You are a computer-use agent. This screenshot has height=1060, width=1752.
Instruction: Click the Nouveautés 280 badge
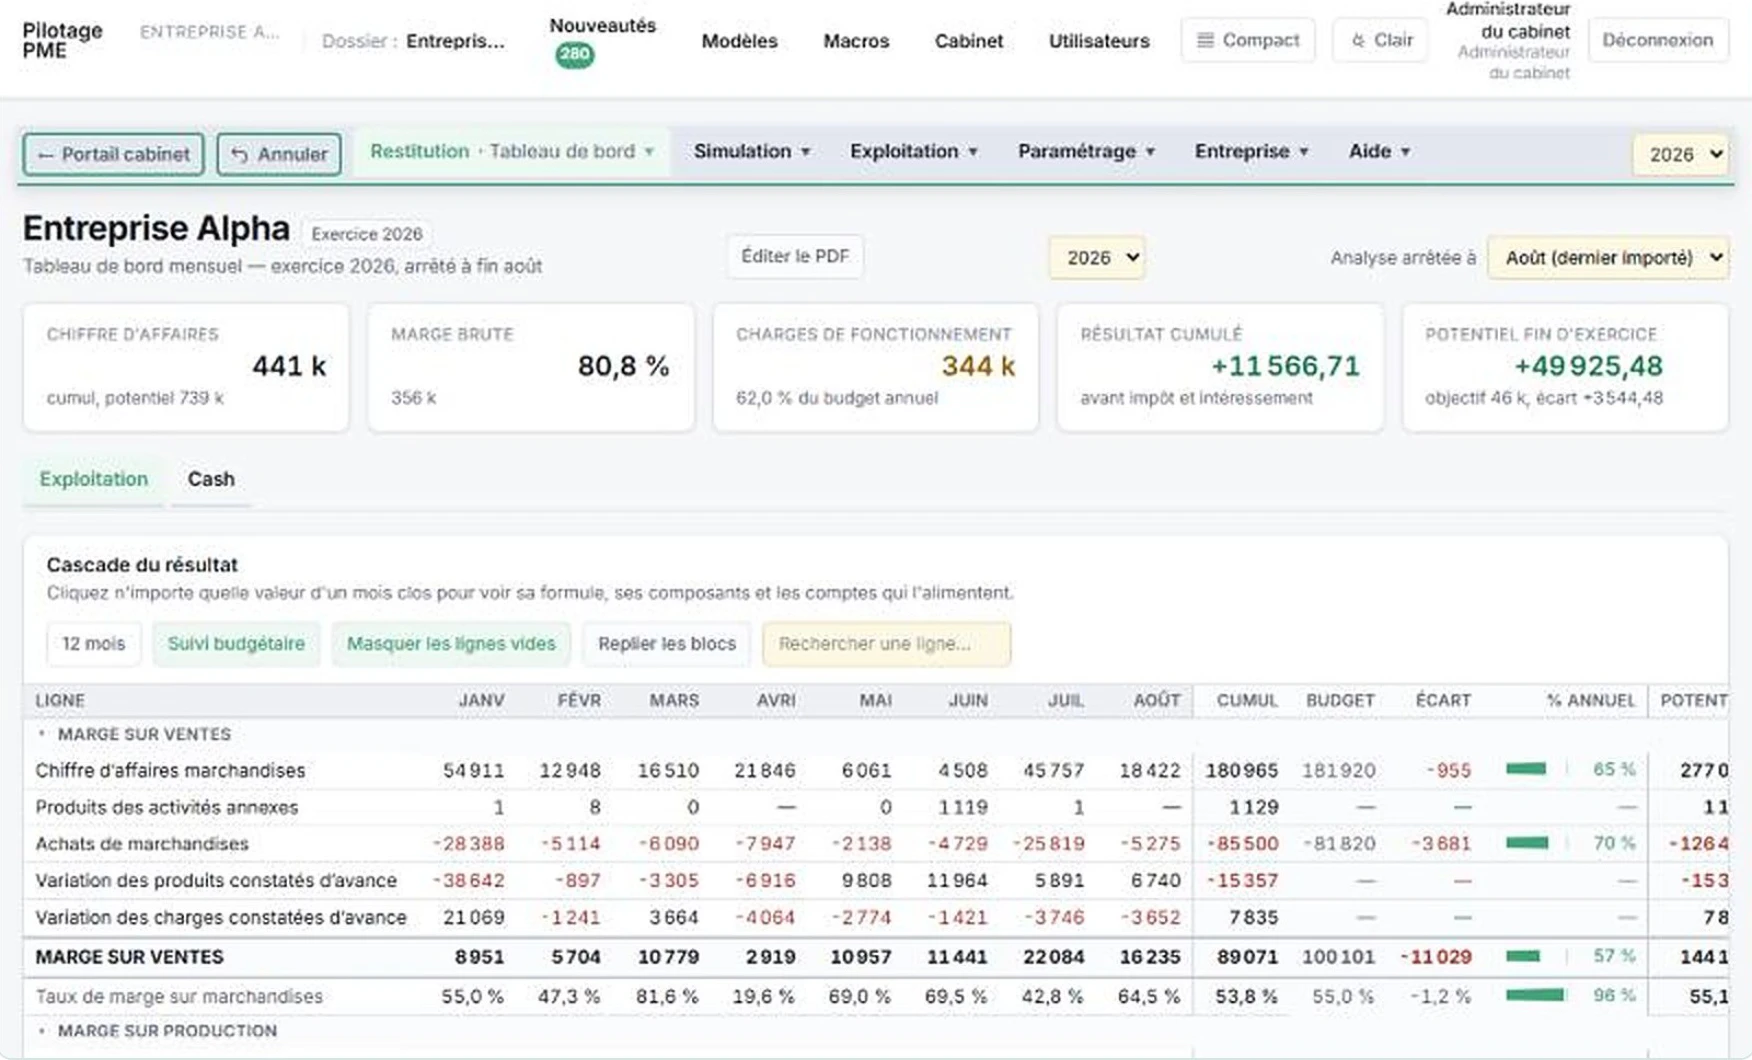pyautogui.click(x=574, y=54)
